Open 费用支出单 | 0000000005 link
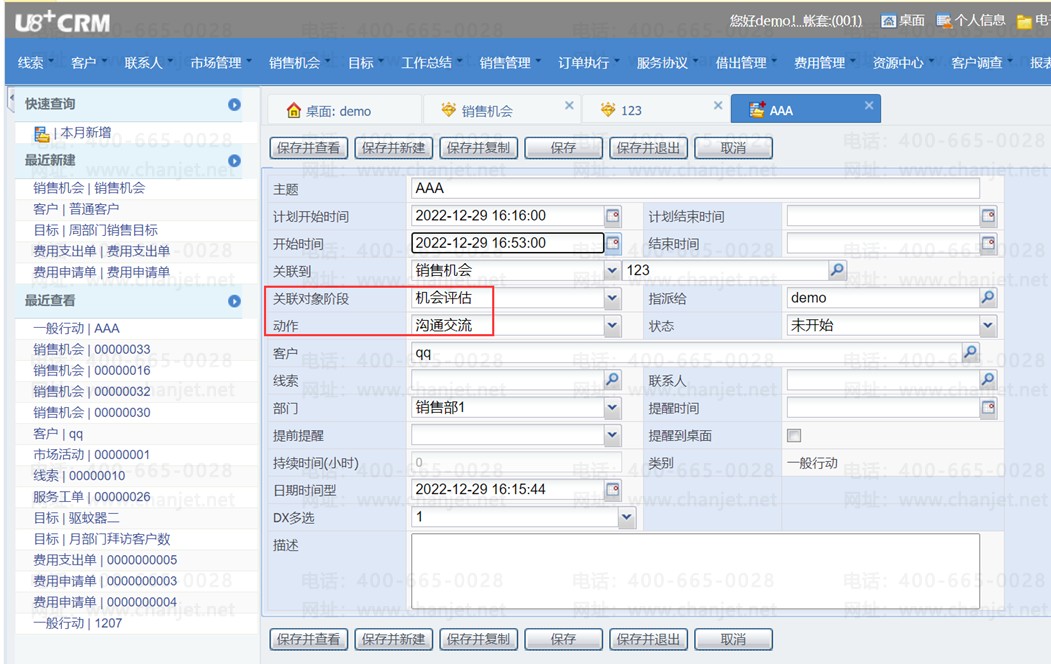 point(105,559)
